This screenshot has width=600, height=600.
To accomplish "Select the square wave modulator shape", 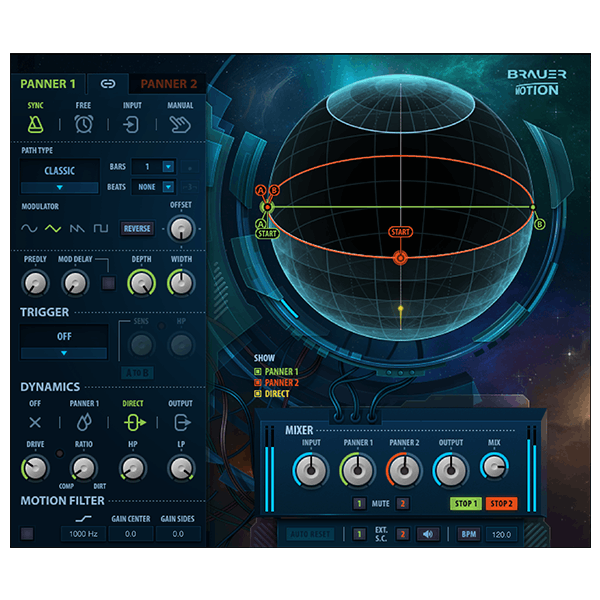I will 101,228.
